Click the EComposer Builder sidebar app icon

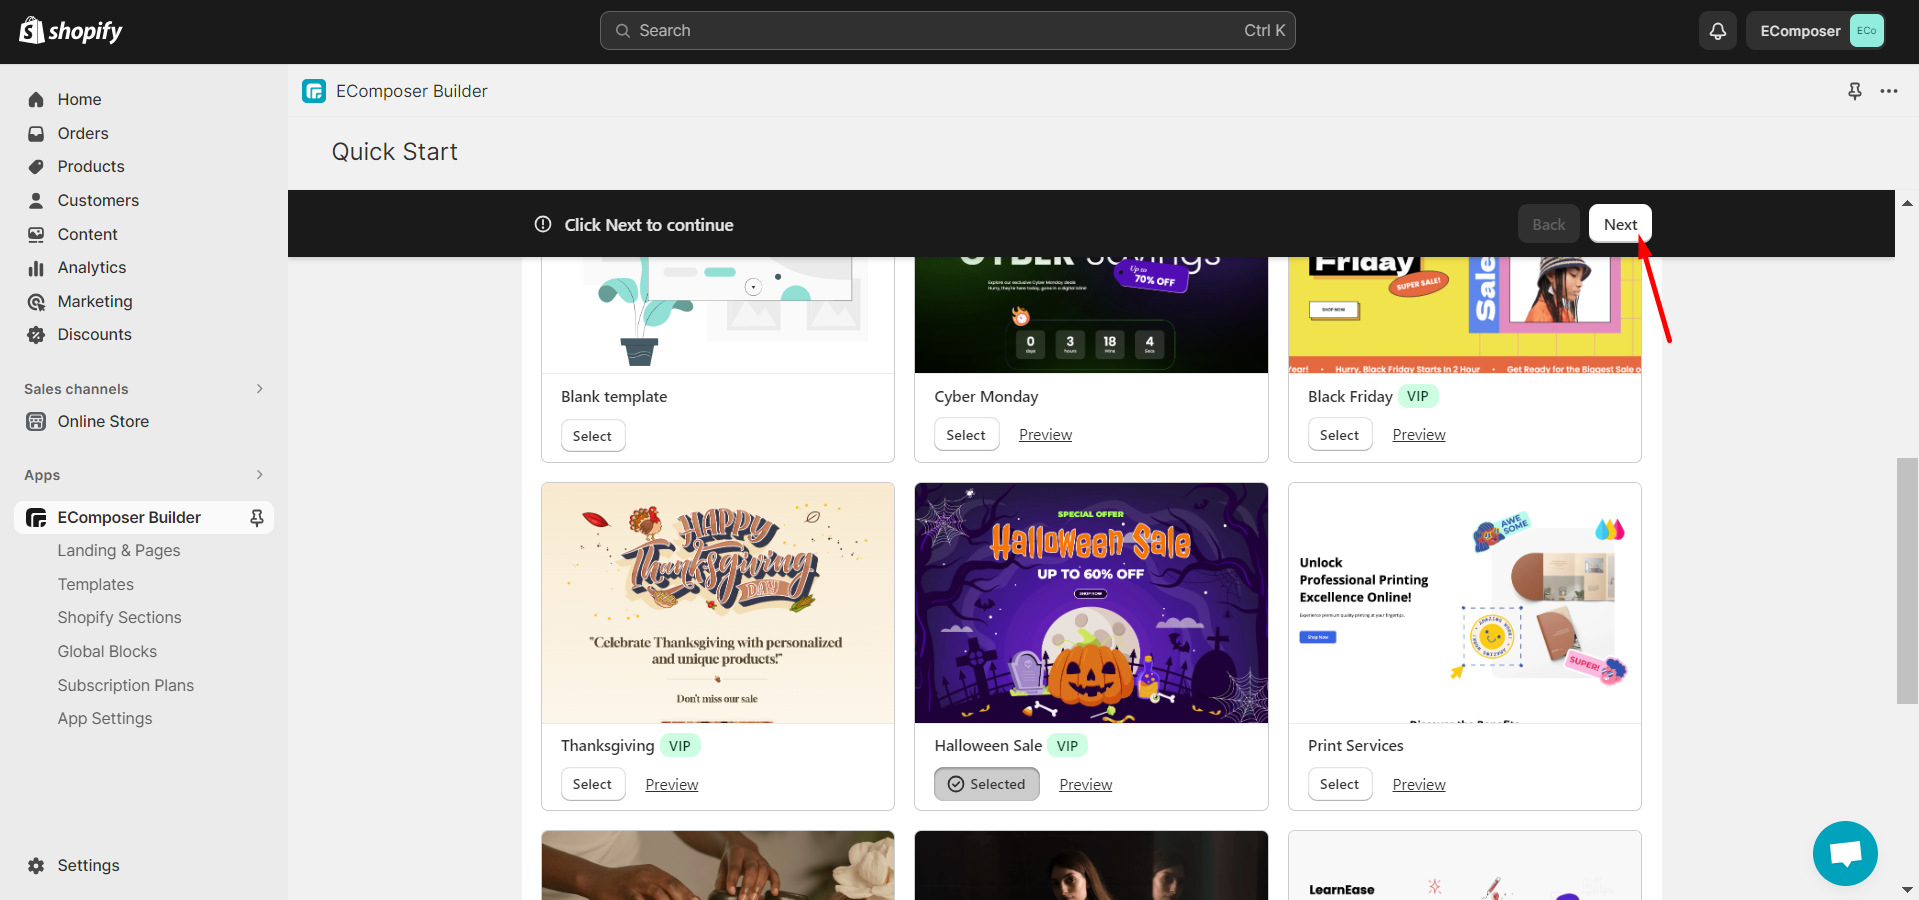point(36,517)
